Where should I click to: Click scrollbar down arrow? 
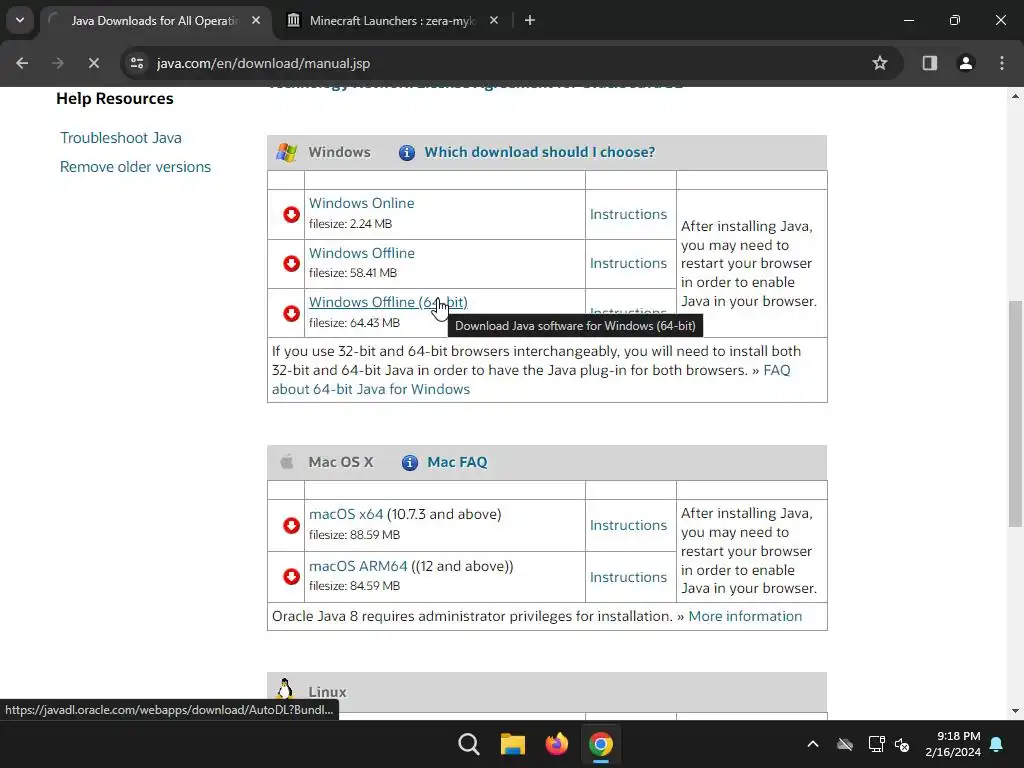pos(1015,711)
